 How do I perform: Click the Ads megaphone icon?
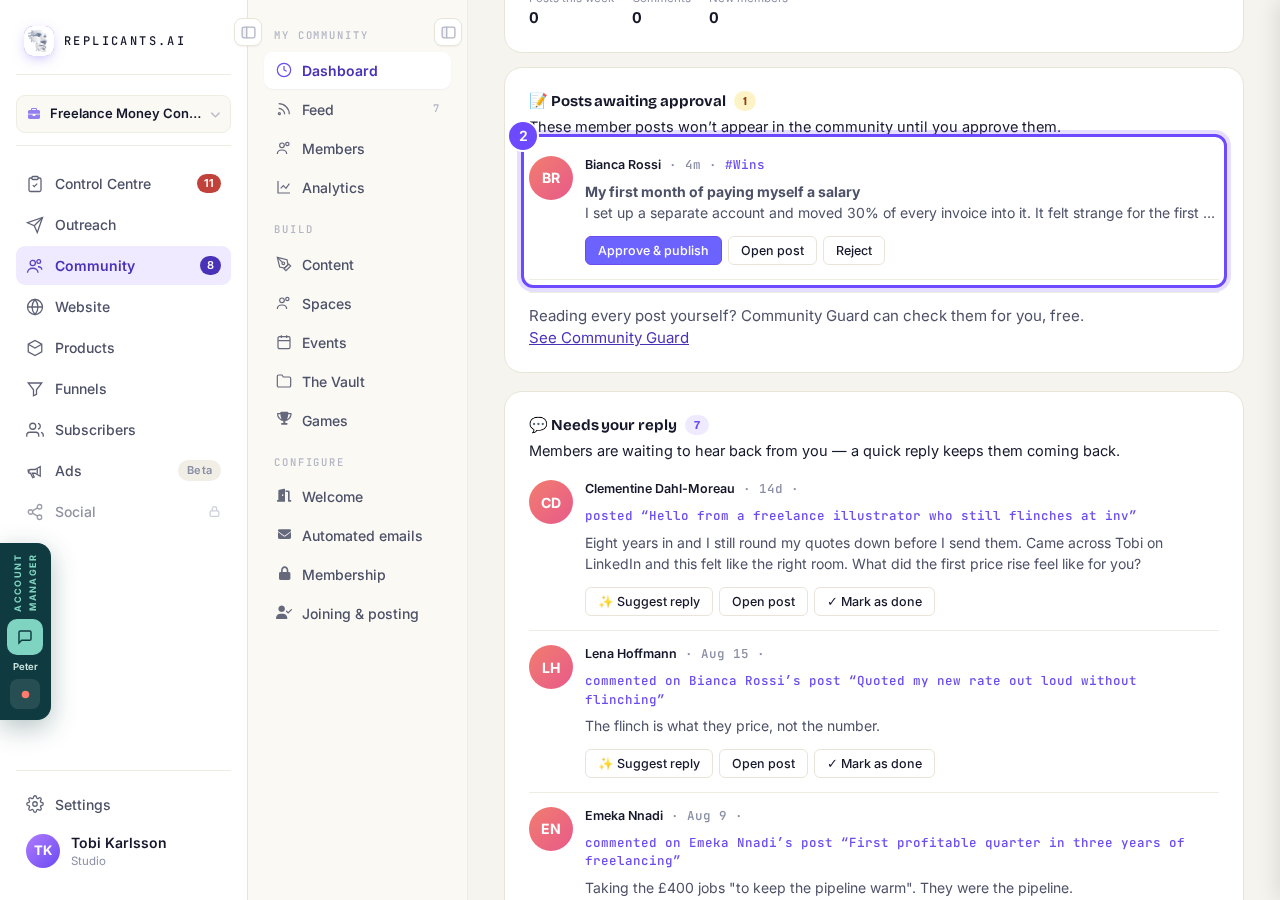tap(35, 471)
